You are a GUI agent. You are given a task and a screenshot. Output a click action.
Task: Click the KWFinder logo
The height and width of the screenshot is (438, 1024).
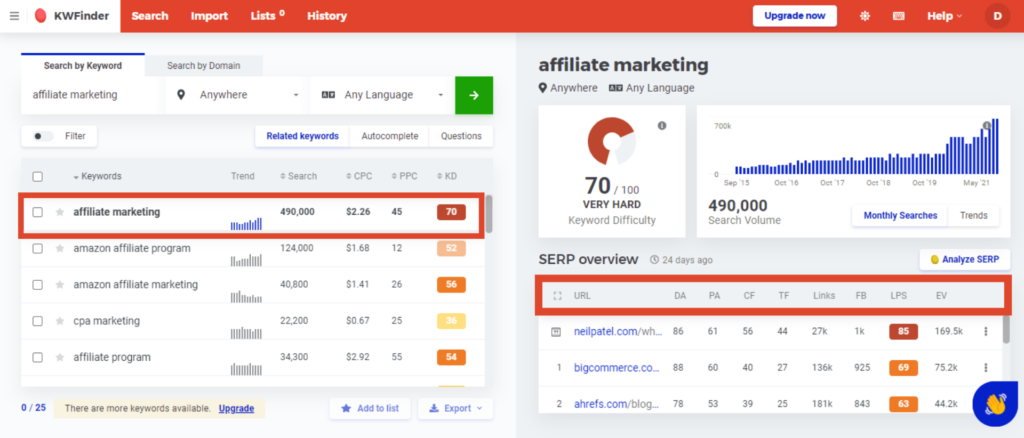tap(72, 16)
